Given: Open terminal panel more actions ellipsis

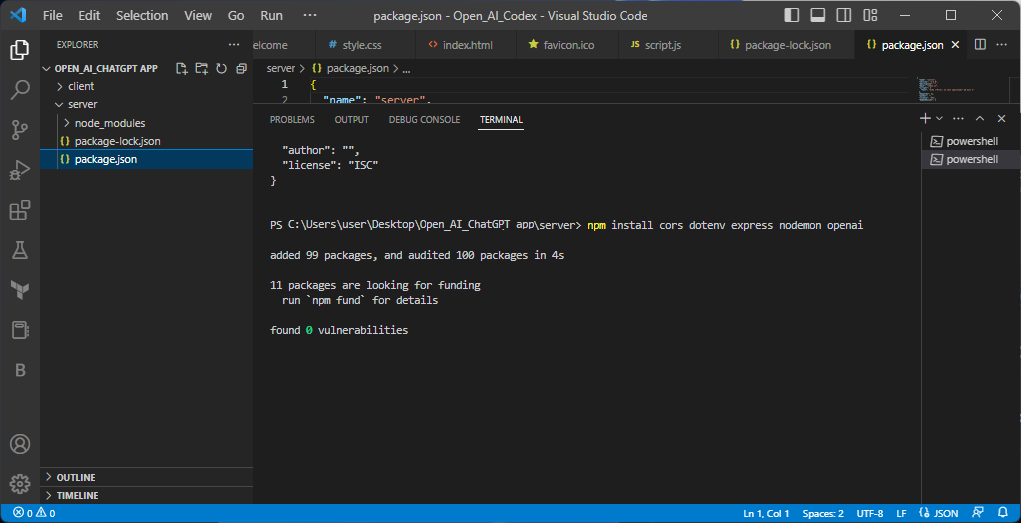Looking at the screenshot, I should 958,118.
